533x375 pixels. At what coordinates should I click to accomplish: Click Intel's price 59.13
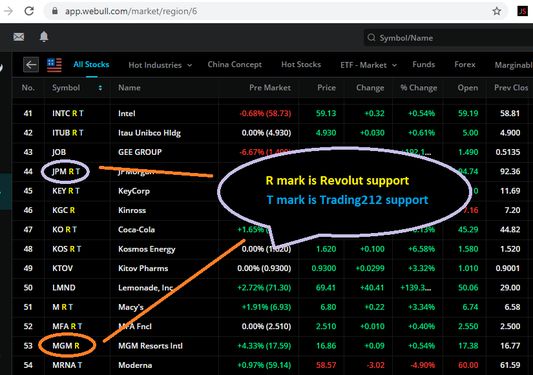(326, 114)
